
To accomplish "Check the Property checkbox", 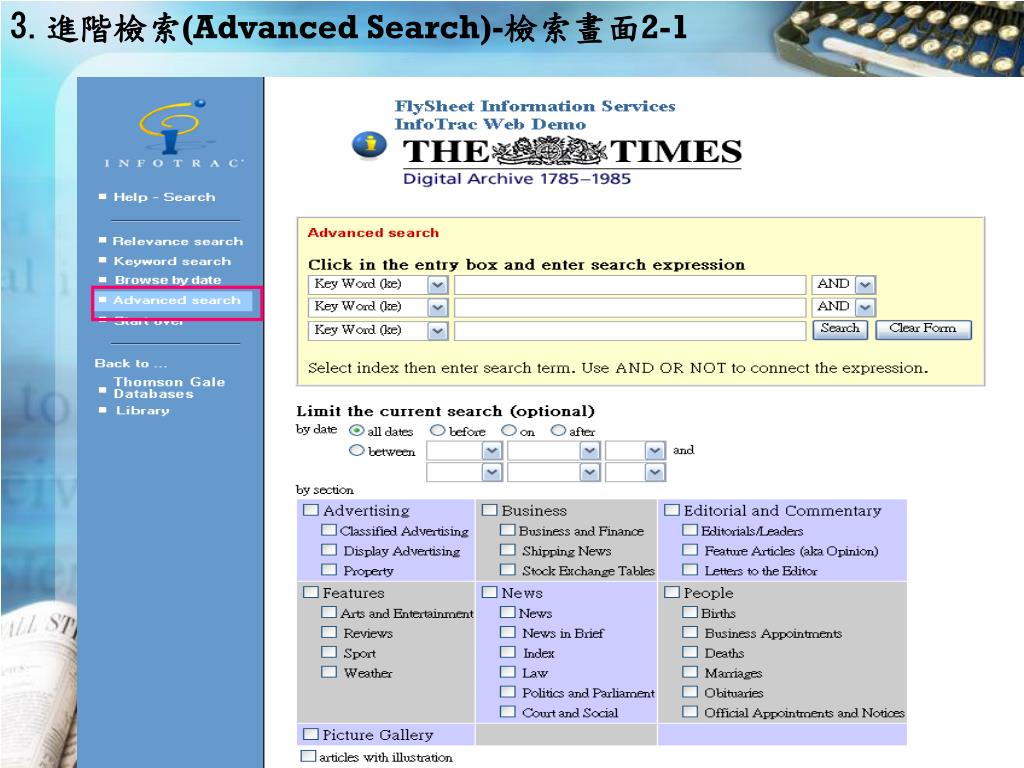I will click(x=329, y=569).
